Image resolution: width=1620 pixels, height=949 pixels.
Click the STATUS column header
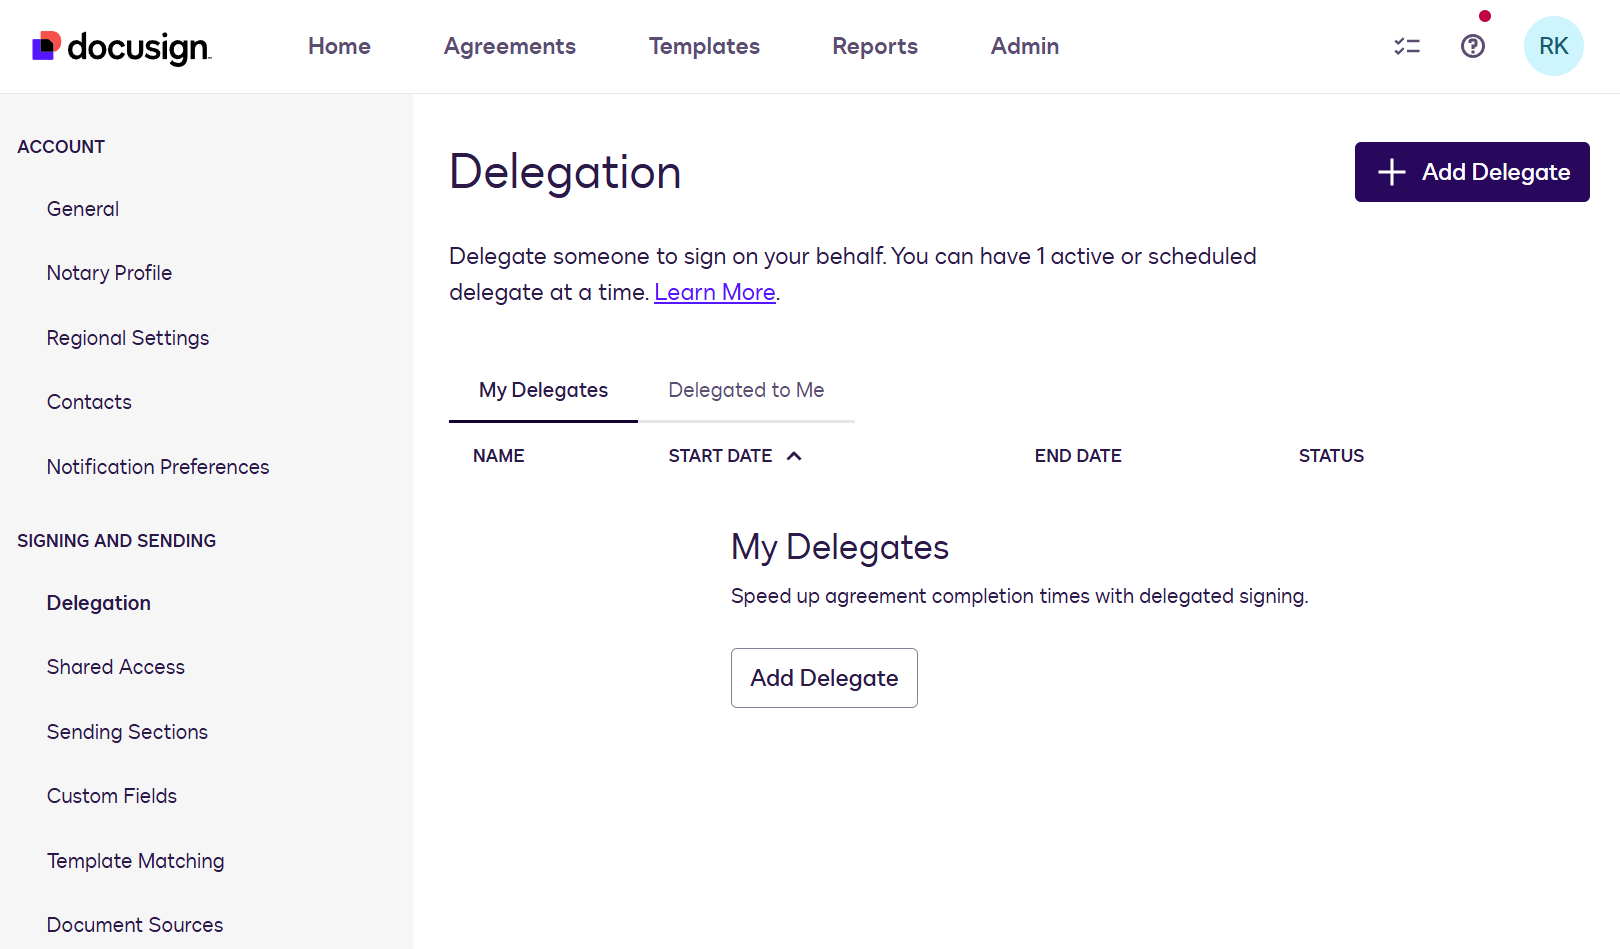click(x=1331, y=456)
